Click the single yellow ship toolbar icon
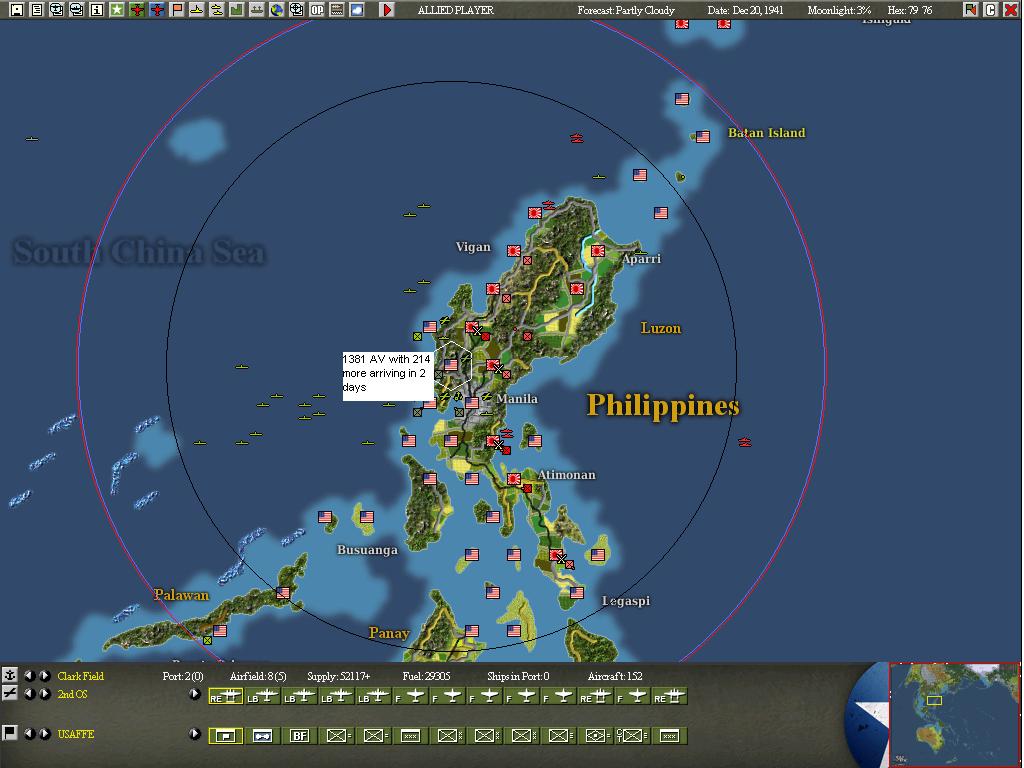This screenshot has height=768, width=1024. pyautogui.click(x=197, y=10)
